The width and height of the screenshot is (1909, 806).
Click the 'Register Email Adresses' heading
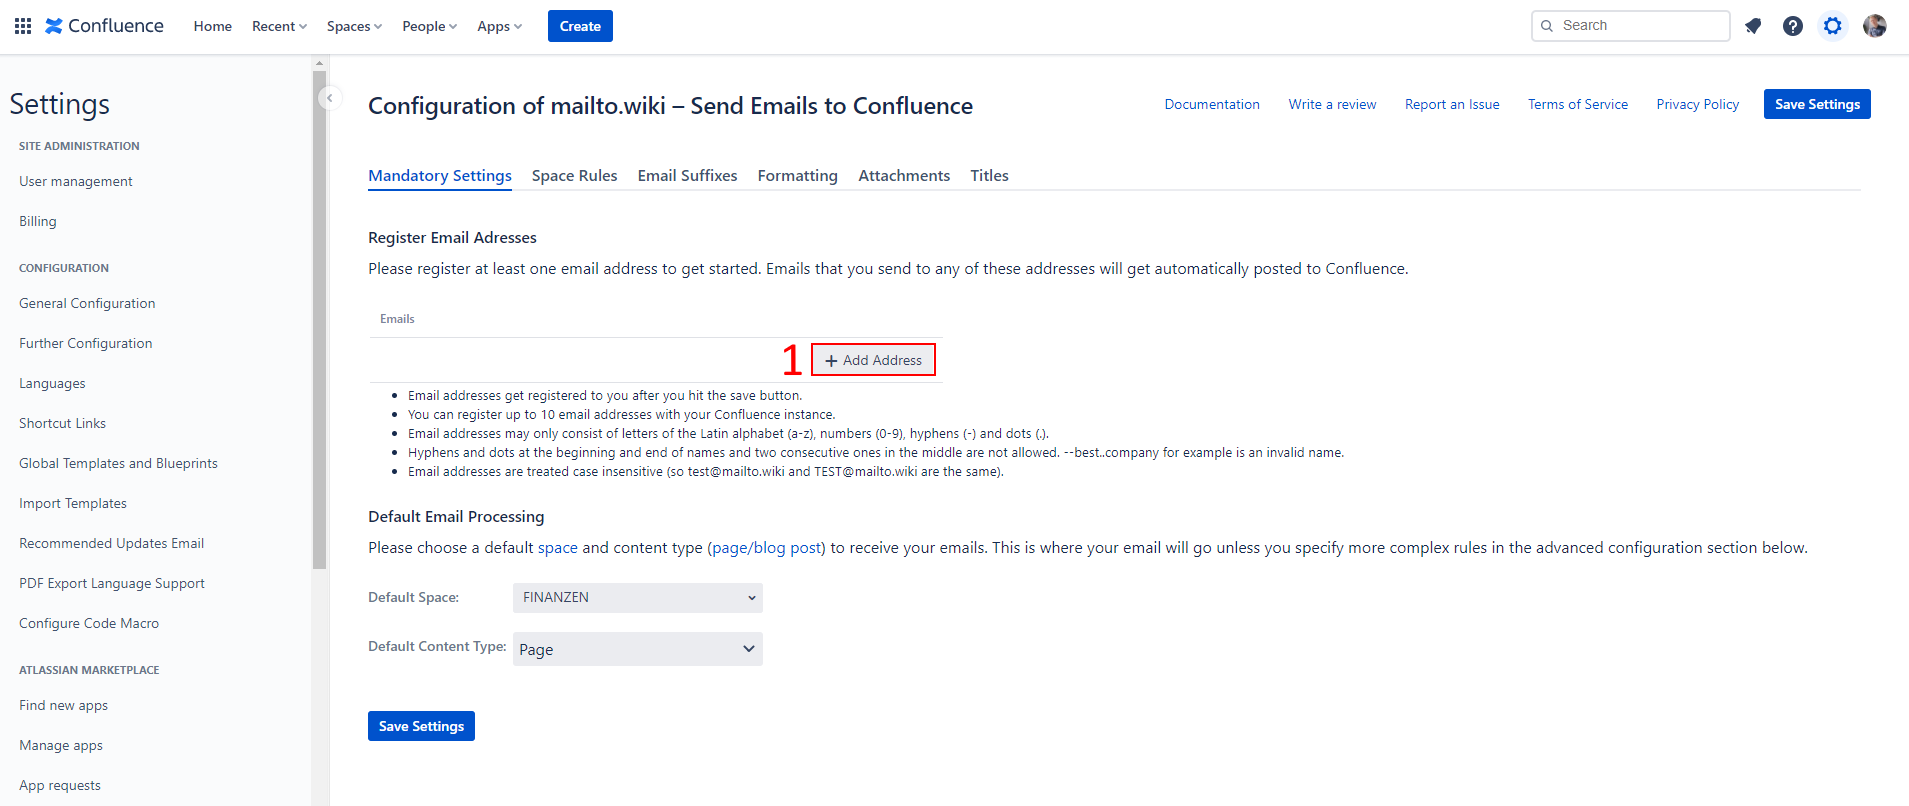point(452,238)
